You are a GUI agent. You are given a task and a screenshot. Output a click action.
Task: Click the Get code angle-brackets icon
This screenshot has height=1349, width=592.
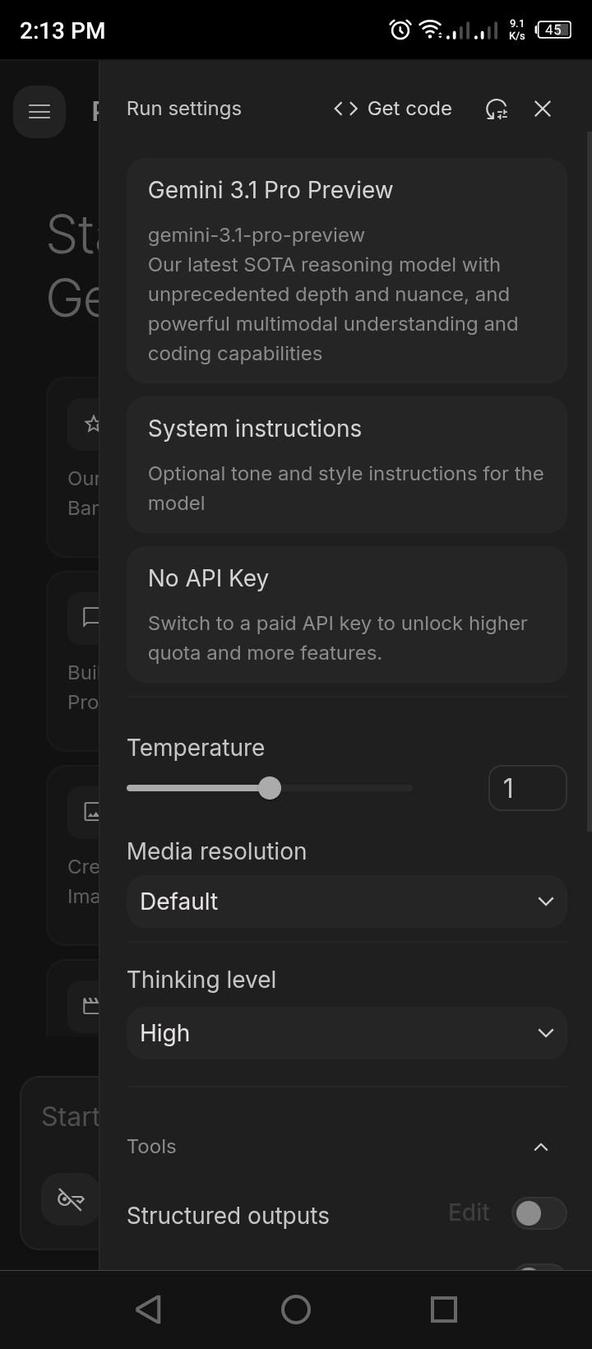coord(344,108)
